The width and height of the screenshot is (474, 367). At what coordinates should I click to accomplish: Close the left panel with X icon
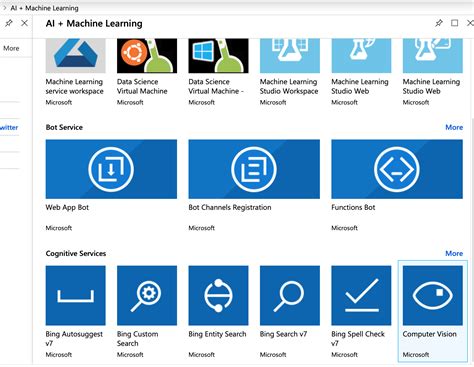click(24, 23)
